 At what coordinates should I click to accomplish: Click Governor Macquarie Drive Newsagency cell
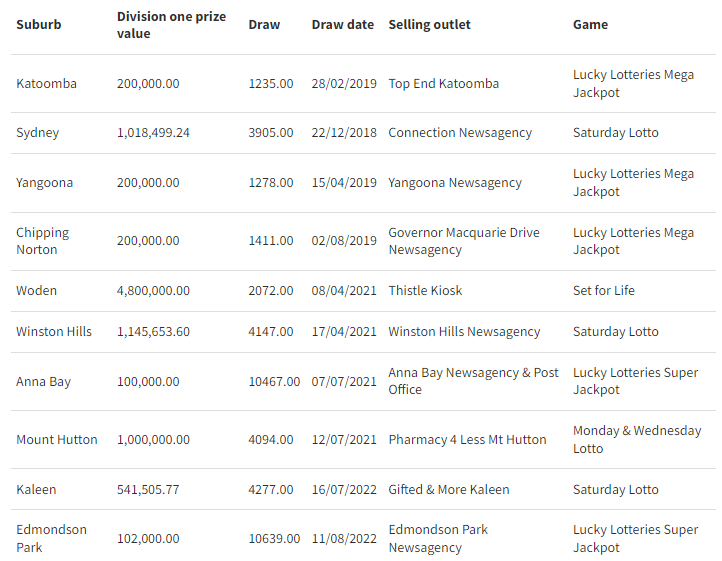(x=464, y=241)
